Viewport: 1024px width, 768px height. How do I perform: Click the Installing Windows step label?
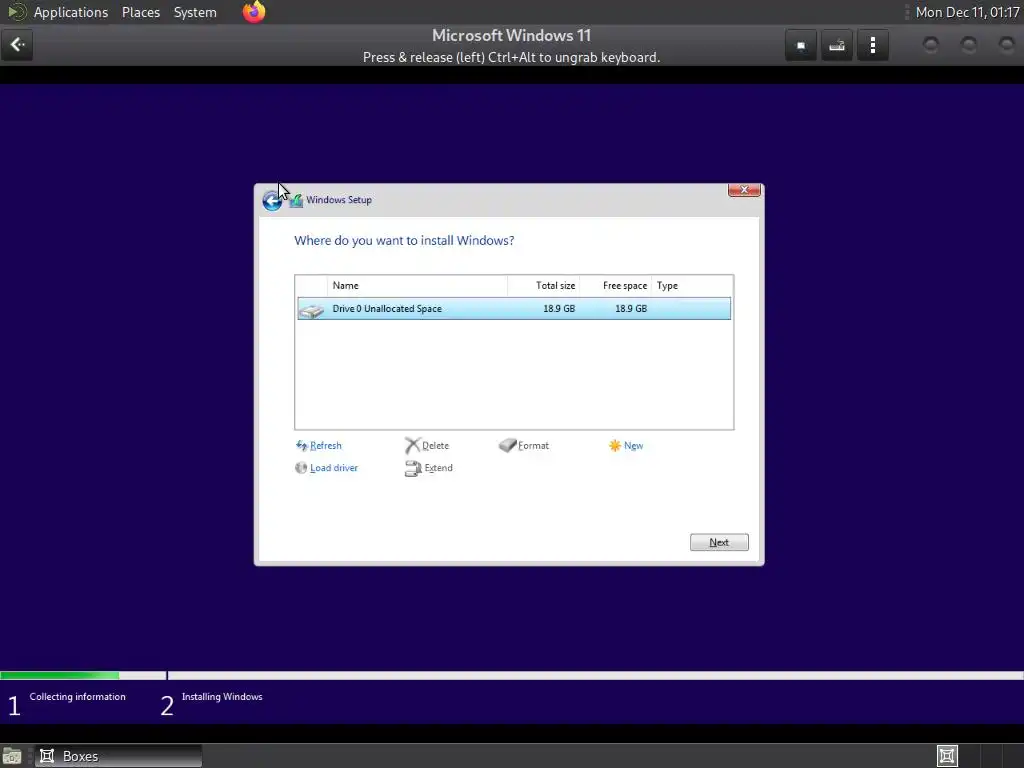222,697
